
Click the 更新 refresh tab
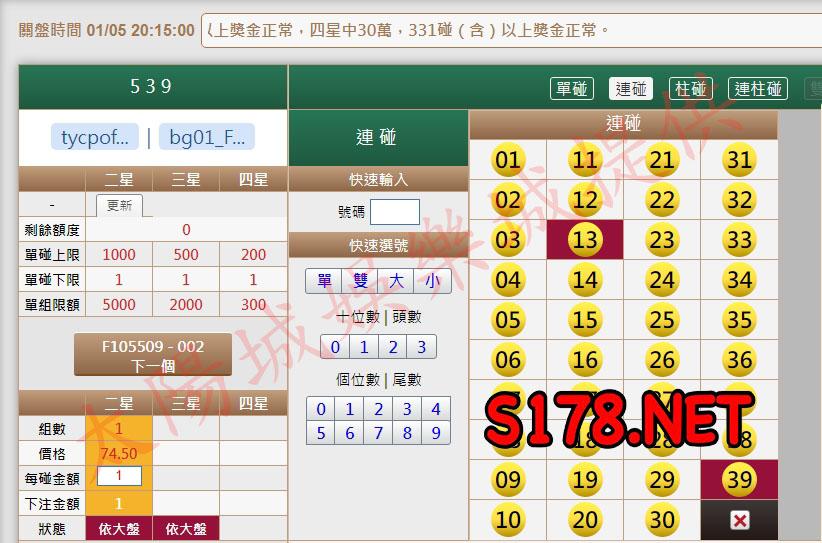[x=120, y=205]
